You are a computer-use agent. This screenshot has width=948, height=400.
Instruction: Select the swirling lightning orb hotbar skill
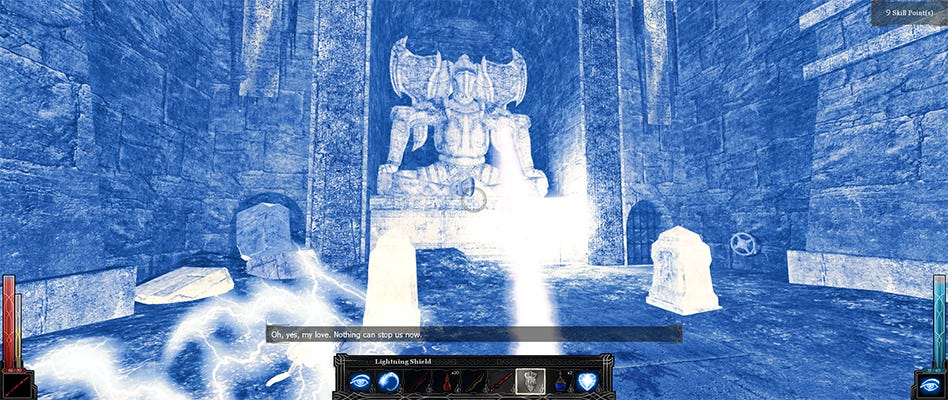tap(387, 382)
